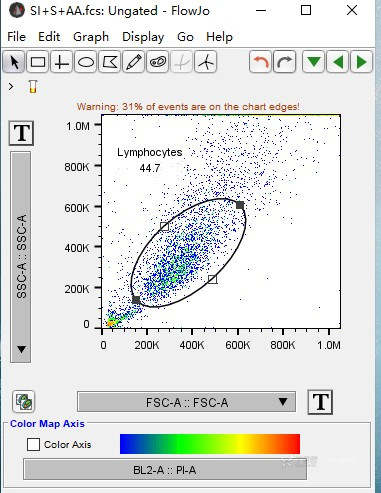Viewport: 381px width, 493px height.
Task: Open the Display menu
Action: [143, 37]
